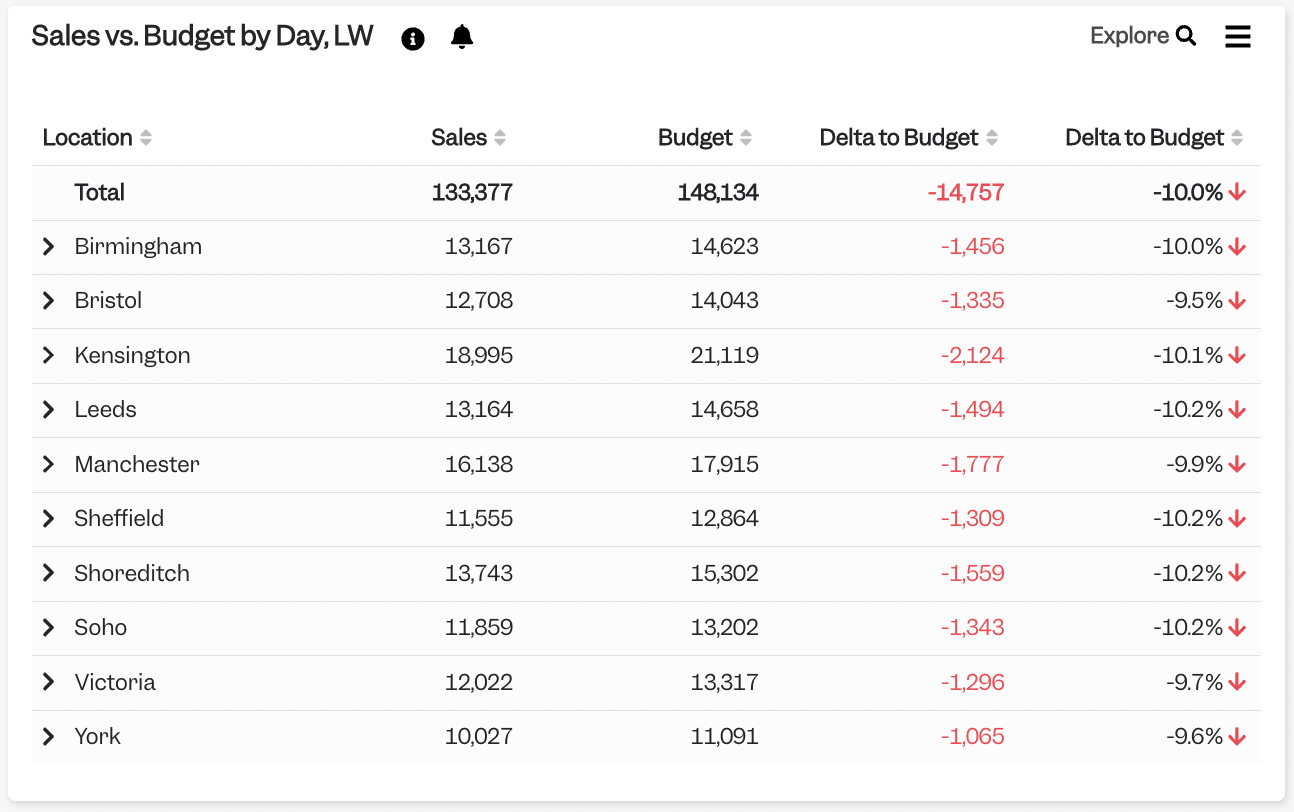1294x812 pixels.
Task: Expand the Manchester row
Action: pyautogui.click(x=48, y=464)
